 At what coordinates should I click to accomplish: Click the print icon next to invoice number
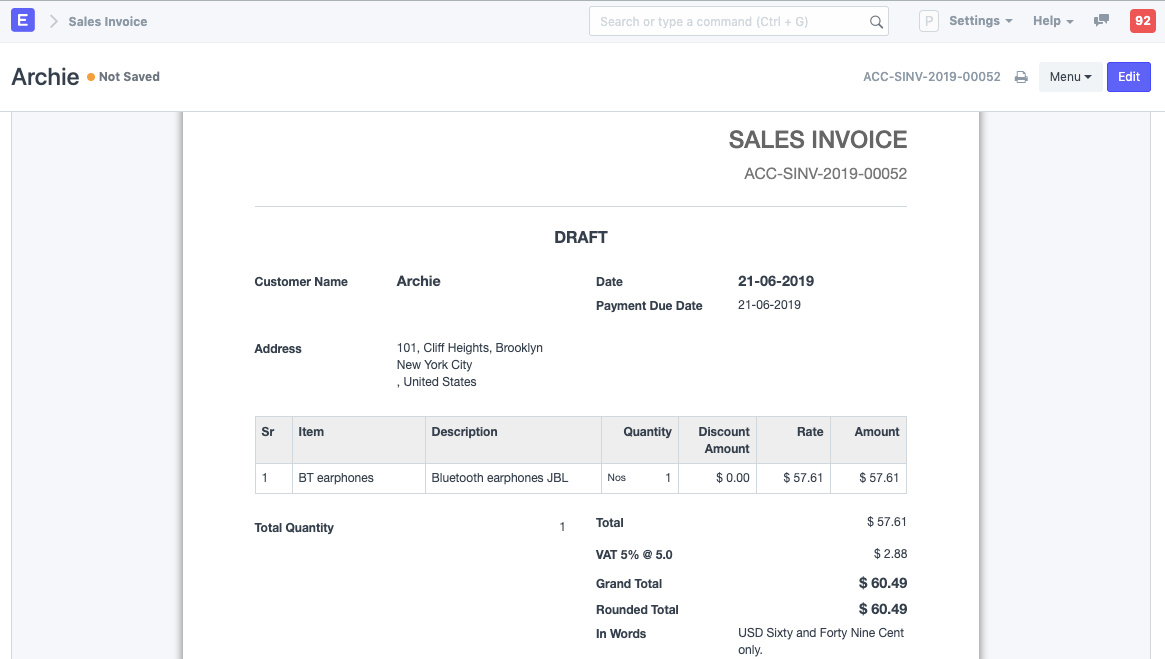[1020, 76]
